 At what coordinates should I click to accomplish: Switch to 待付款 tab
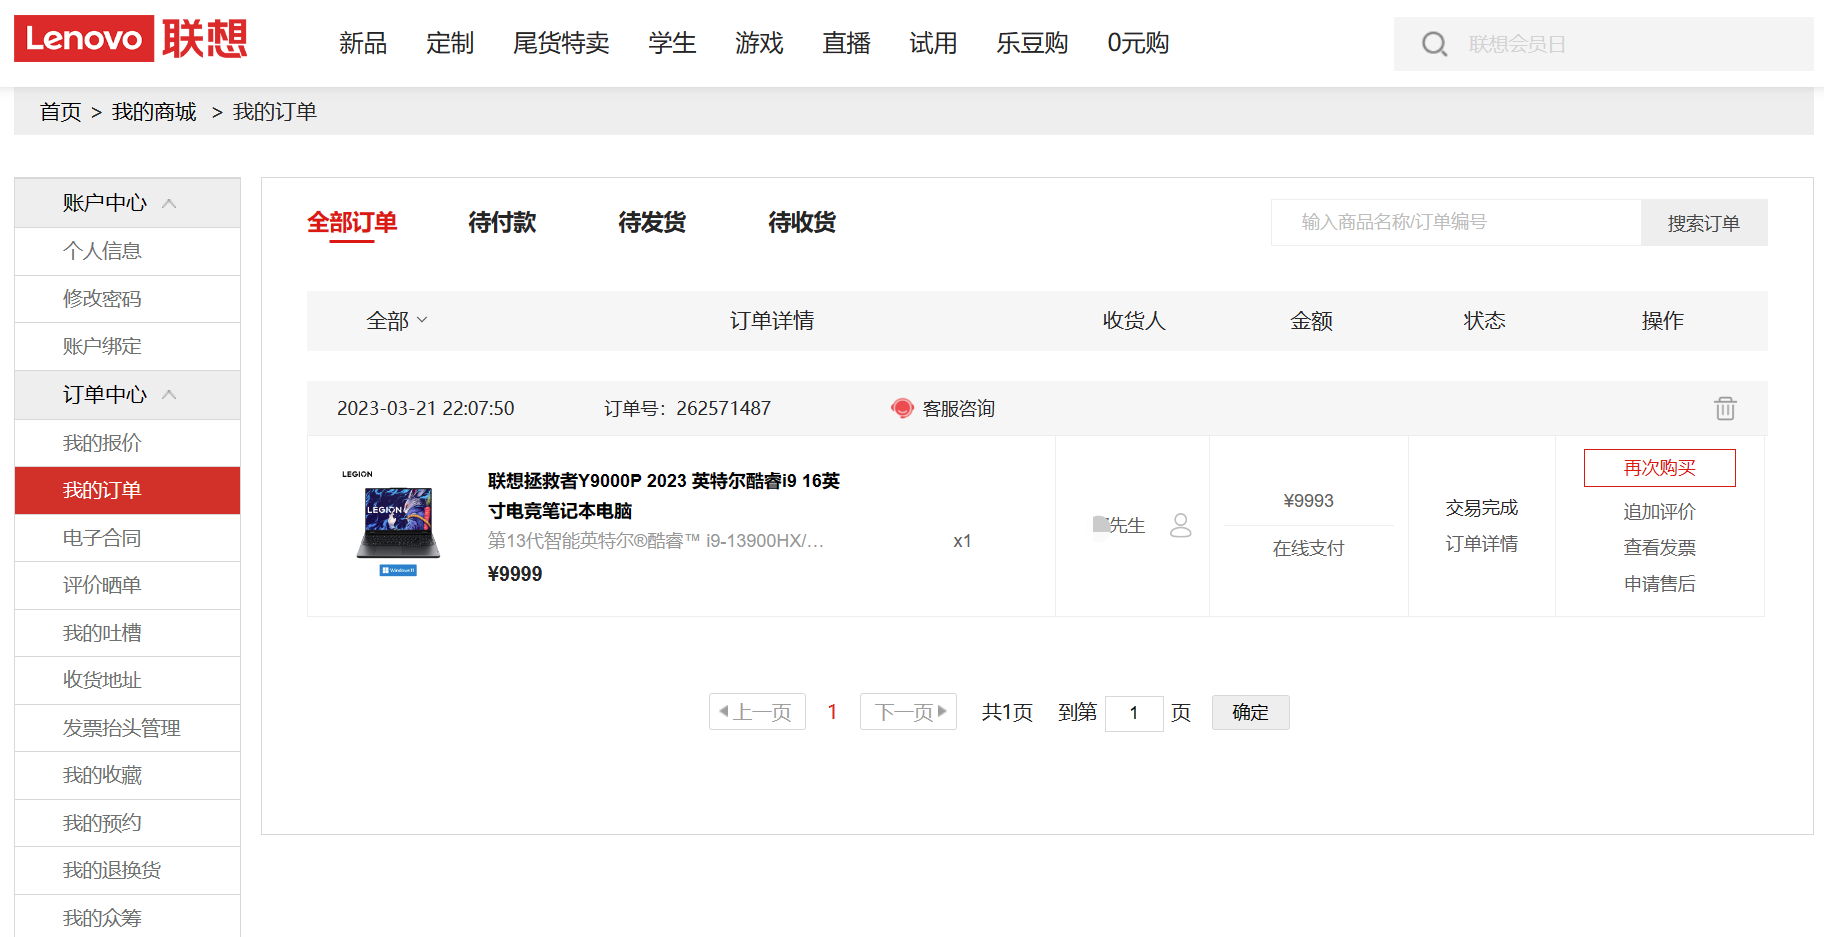[502, 222]
